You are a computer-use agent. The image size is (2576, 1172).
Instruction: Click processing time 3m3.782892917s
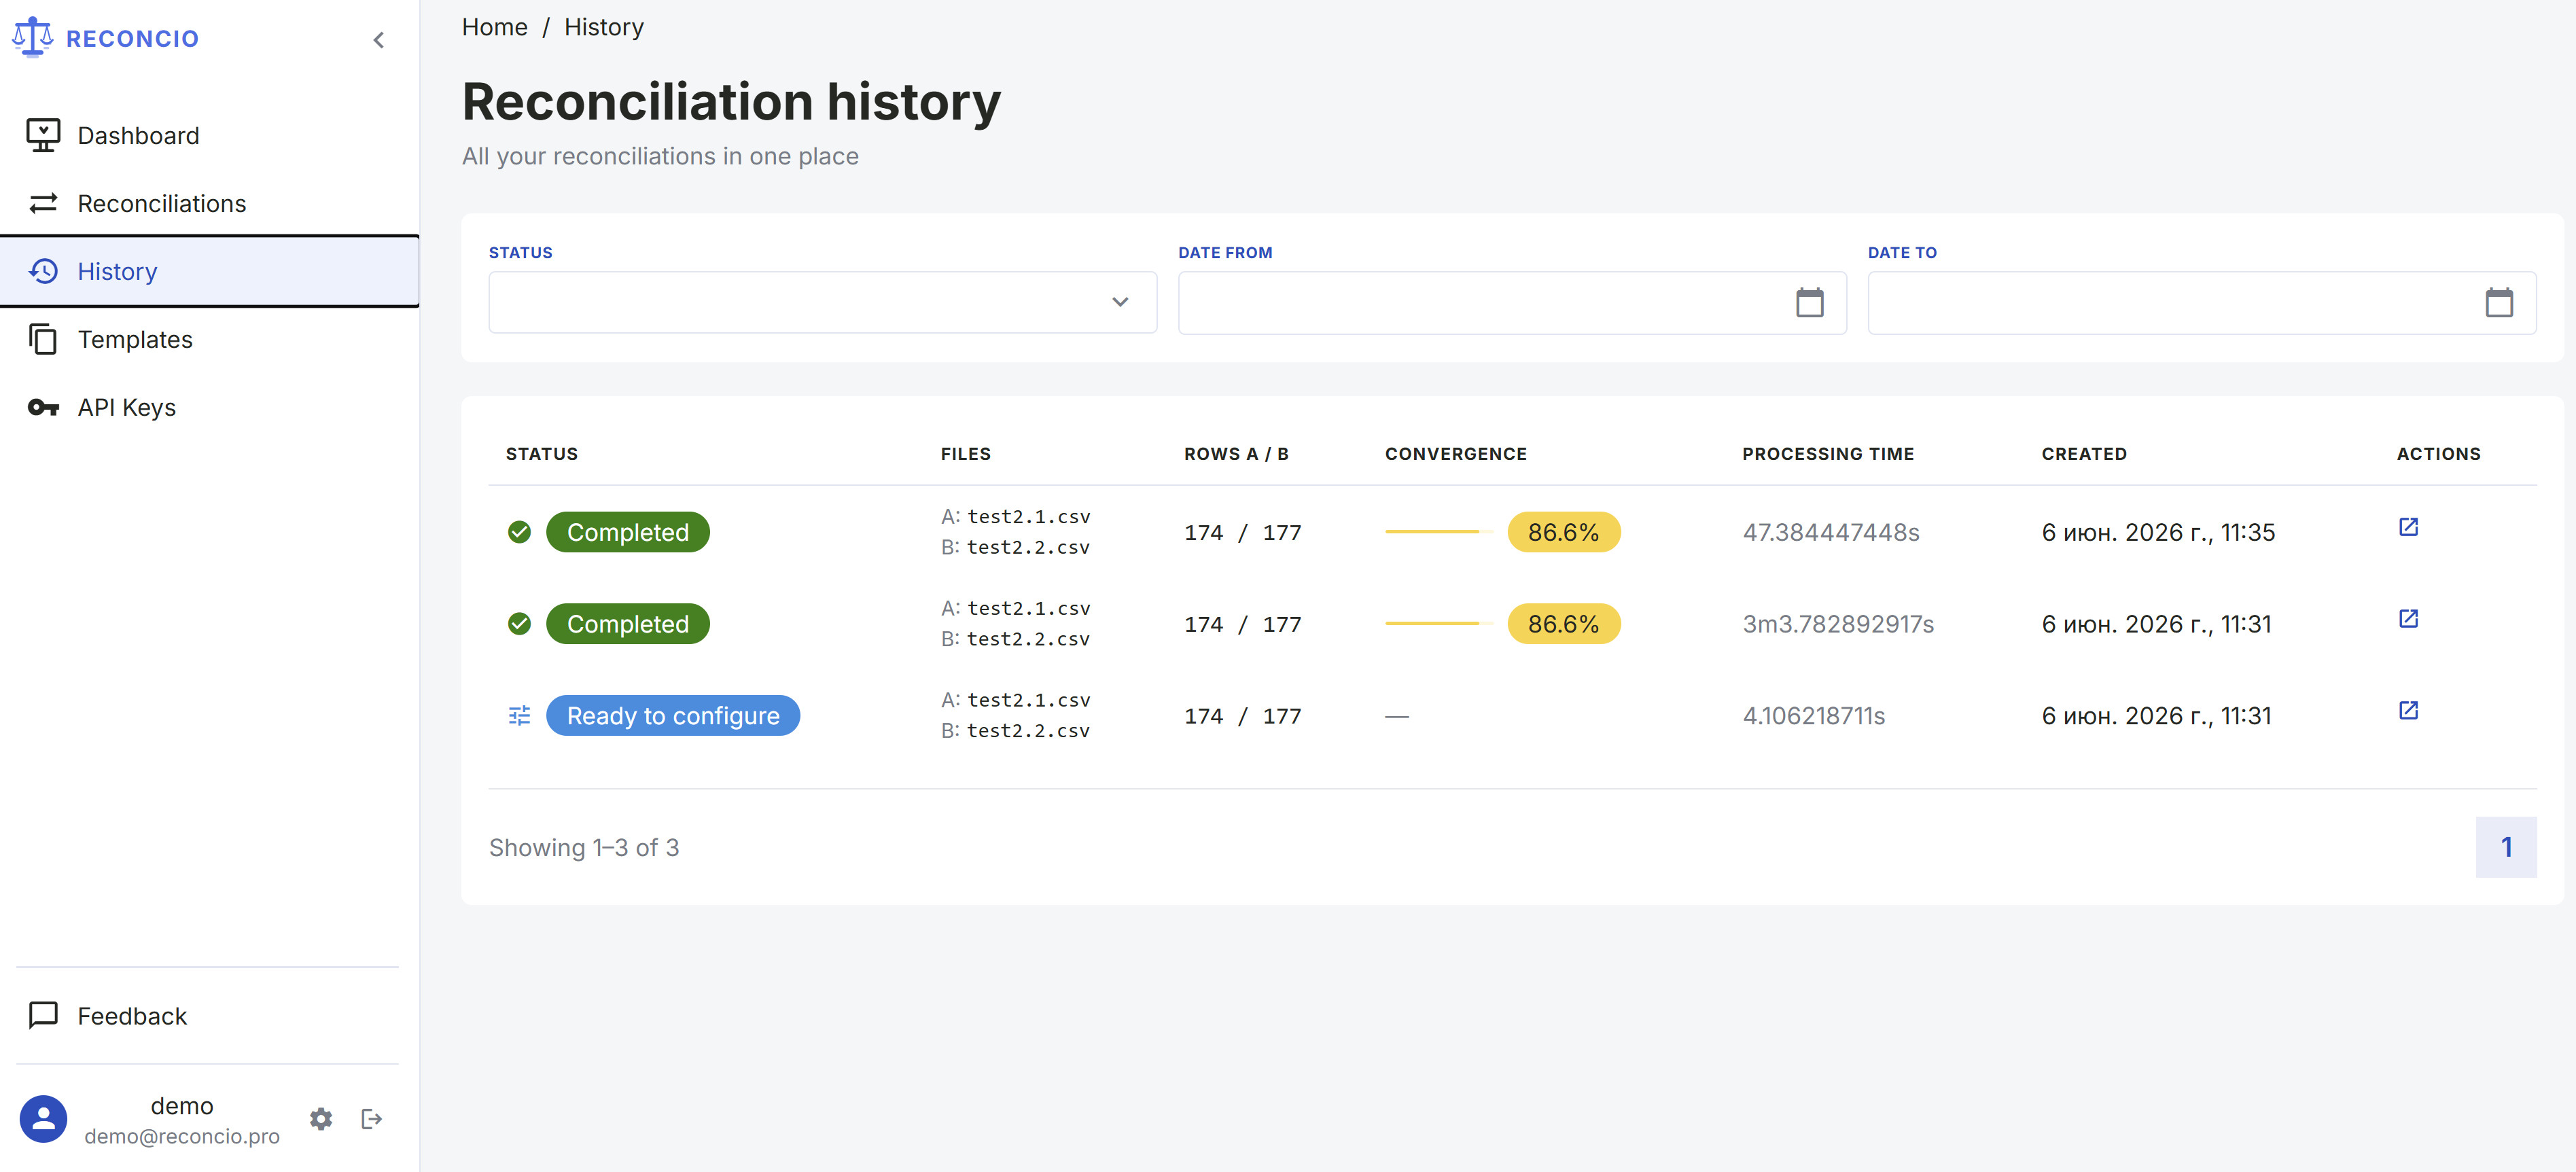click(1838, 624)
